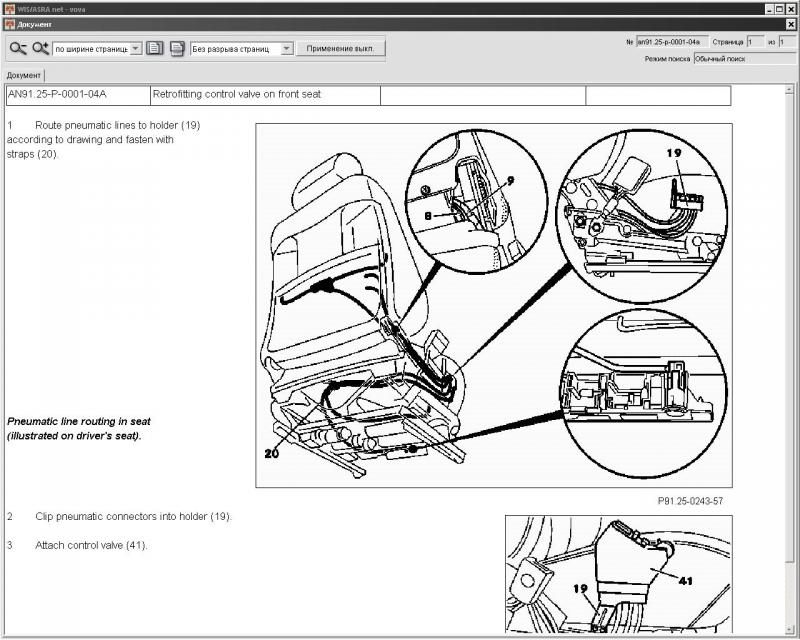Click the 'P91.25-0243-57' image reference text
800x640 pixels.
(690, 501)
